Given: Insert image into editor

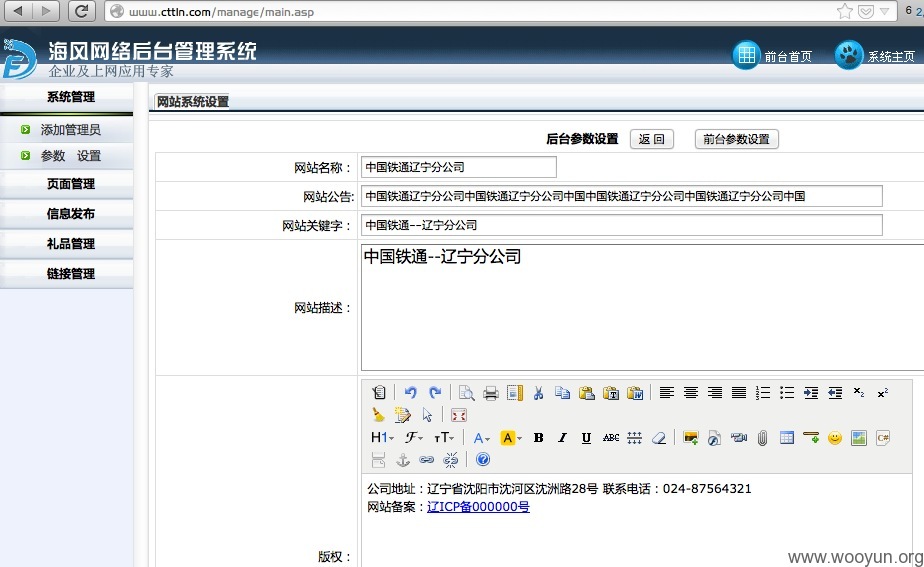Looking at the screenshot, I should pos(690,437).
